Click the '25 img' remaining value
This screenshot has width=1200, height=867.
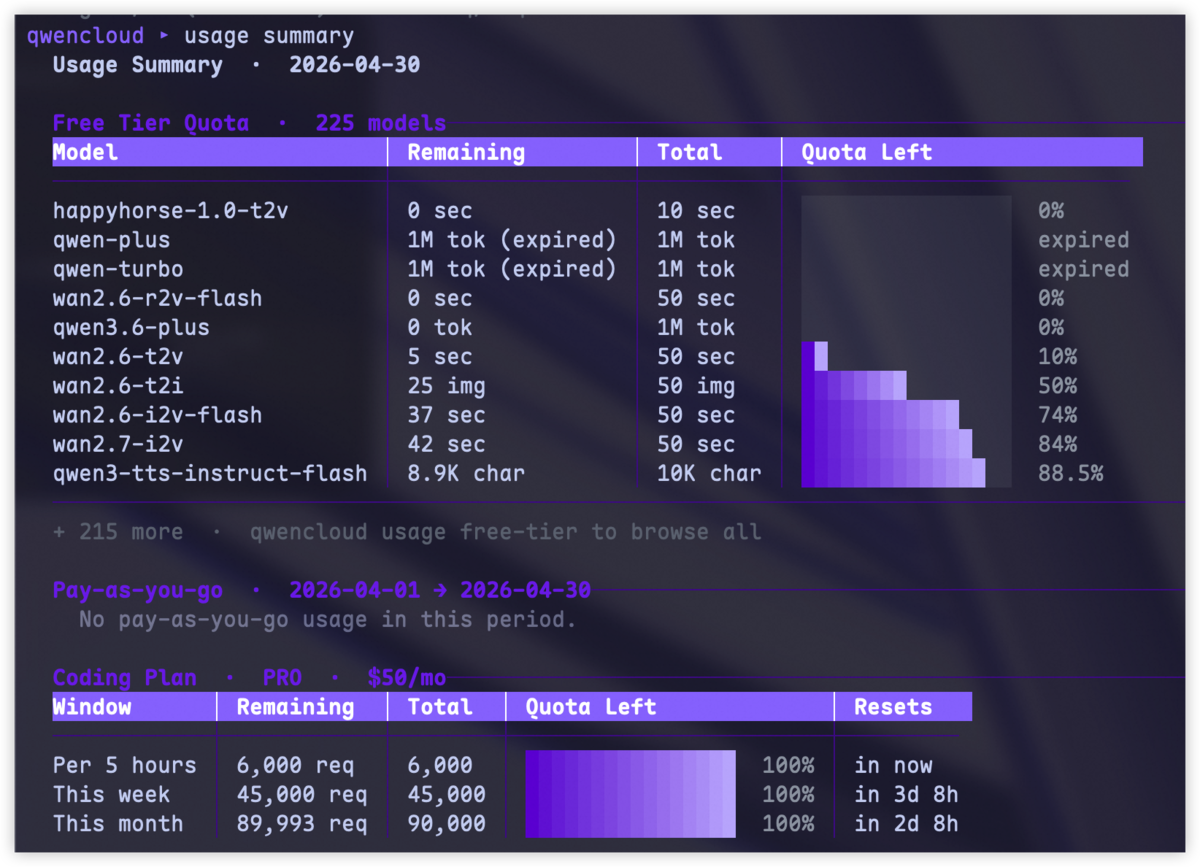446,386
